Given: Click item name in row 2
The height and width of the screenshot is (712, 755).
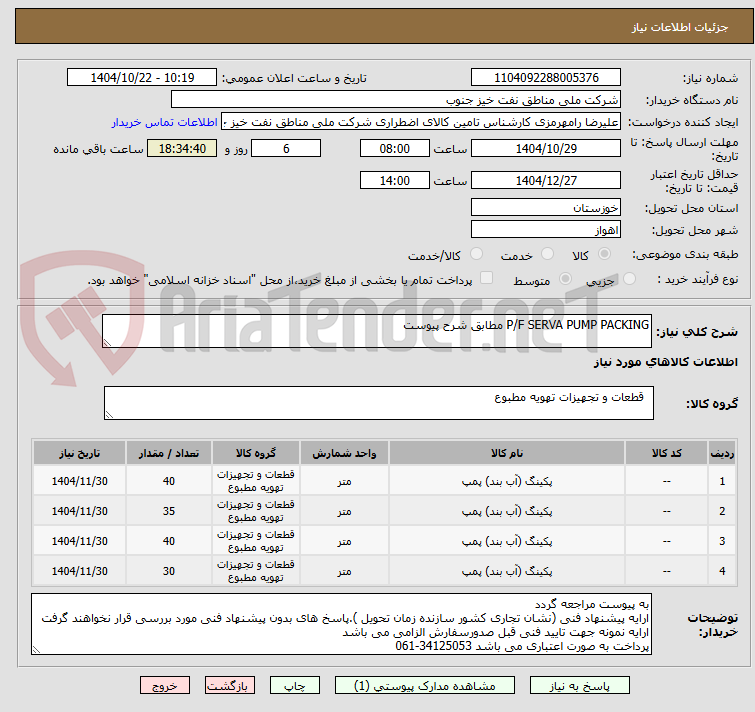Looking at the screenshot, I should [x=507, y=511].
